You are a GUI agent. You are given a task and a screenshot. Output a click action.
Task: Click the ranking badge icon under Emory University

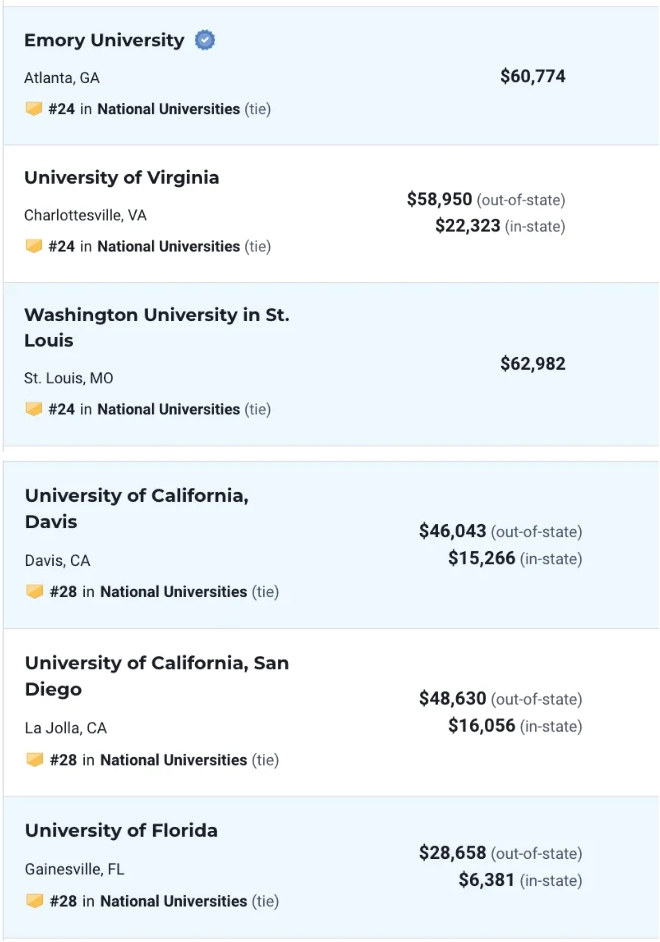[34, 109]
